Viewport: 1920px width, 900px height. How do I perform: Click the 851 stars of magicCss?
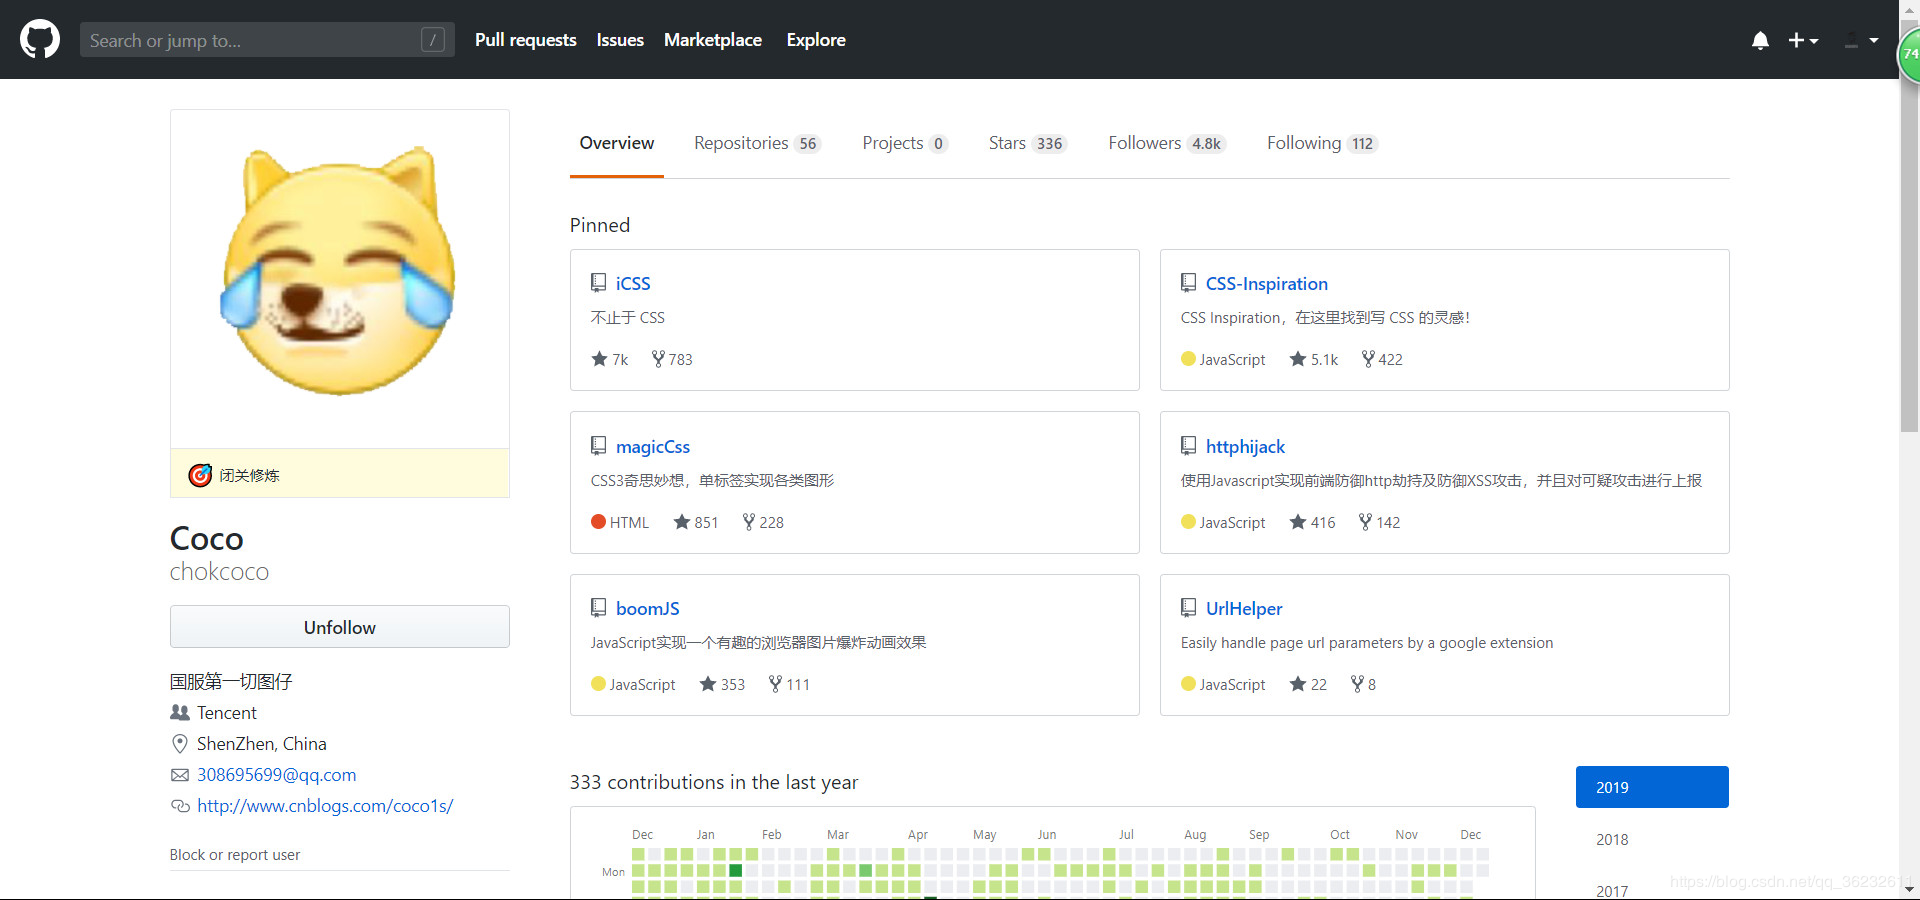coord(696,522)
